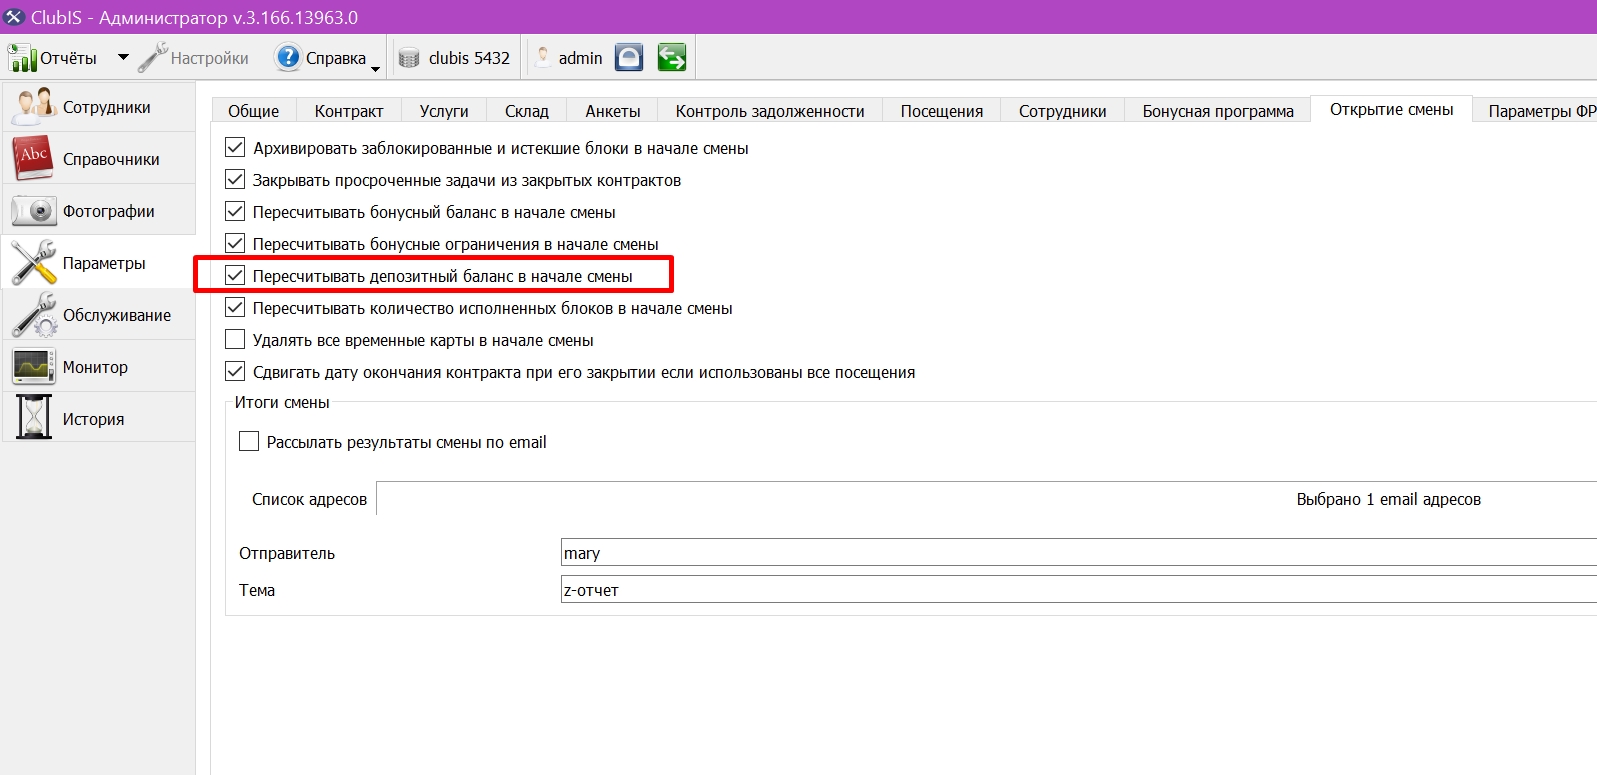Image resolution: width=1597 pixels, height=775 pixels.
Task: Switch to the Контроль задолженности tab
Action: (770, 111)
